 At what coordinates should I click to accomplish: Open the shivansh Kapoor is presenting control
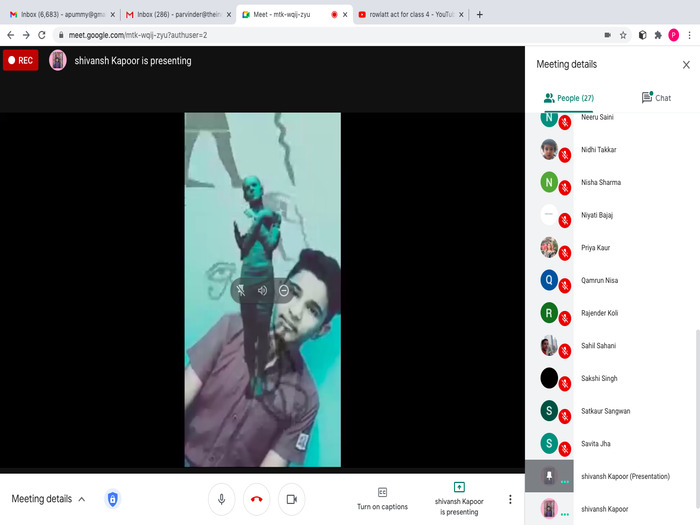coord(459,499)
